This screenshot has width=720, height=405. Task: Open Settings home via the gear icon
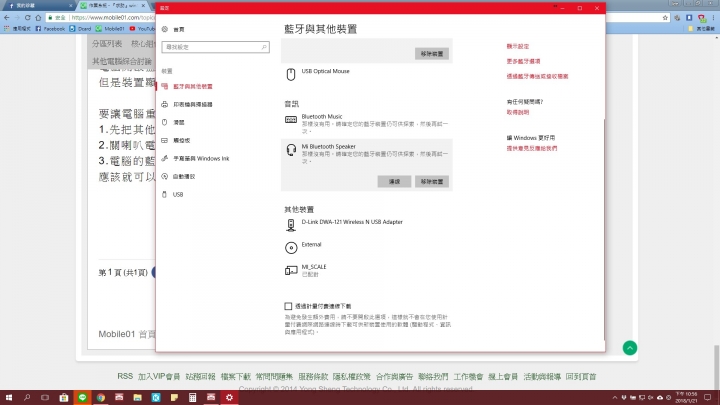165,29
